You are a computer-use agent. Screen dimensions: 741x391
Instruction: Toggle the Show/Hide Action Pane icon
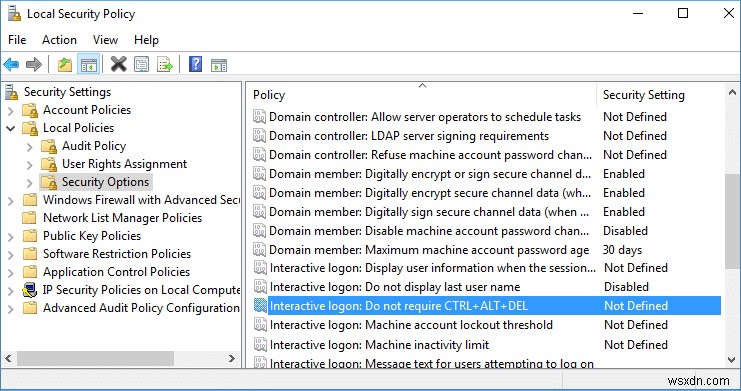[x=219, y=65]
